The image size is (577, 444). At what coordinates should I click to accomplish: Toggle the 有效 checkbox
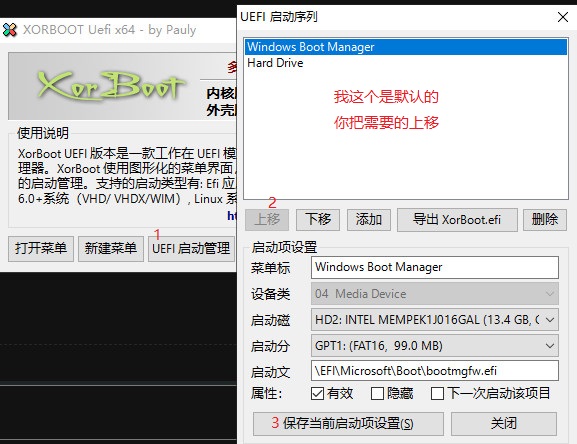(317, 393)
